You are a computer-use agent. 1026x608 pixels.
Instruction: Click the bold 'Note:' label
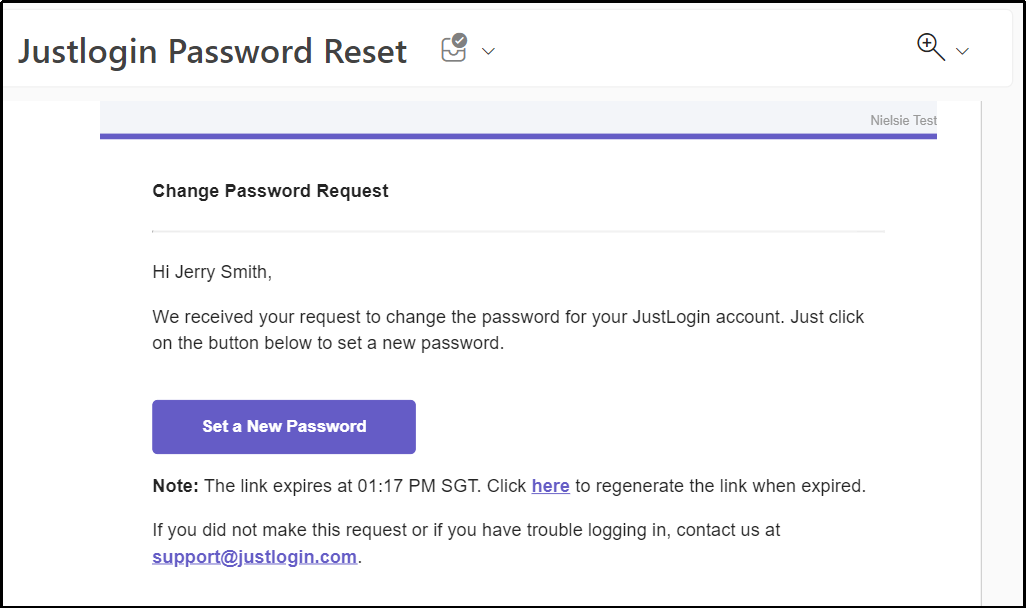pyautogui.click(x=175, y=486)
